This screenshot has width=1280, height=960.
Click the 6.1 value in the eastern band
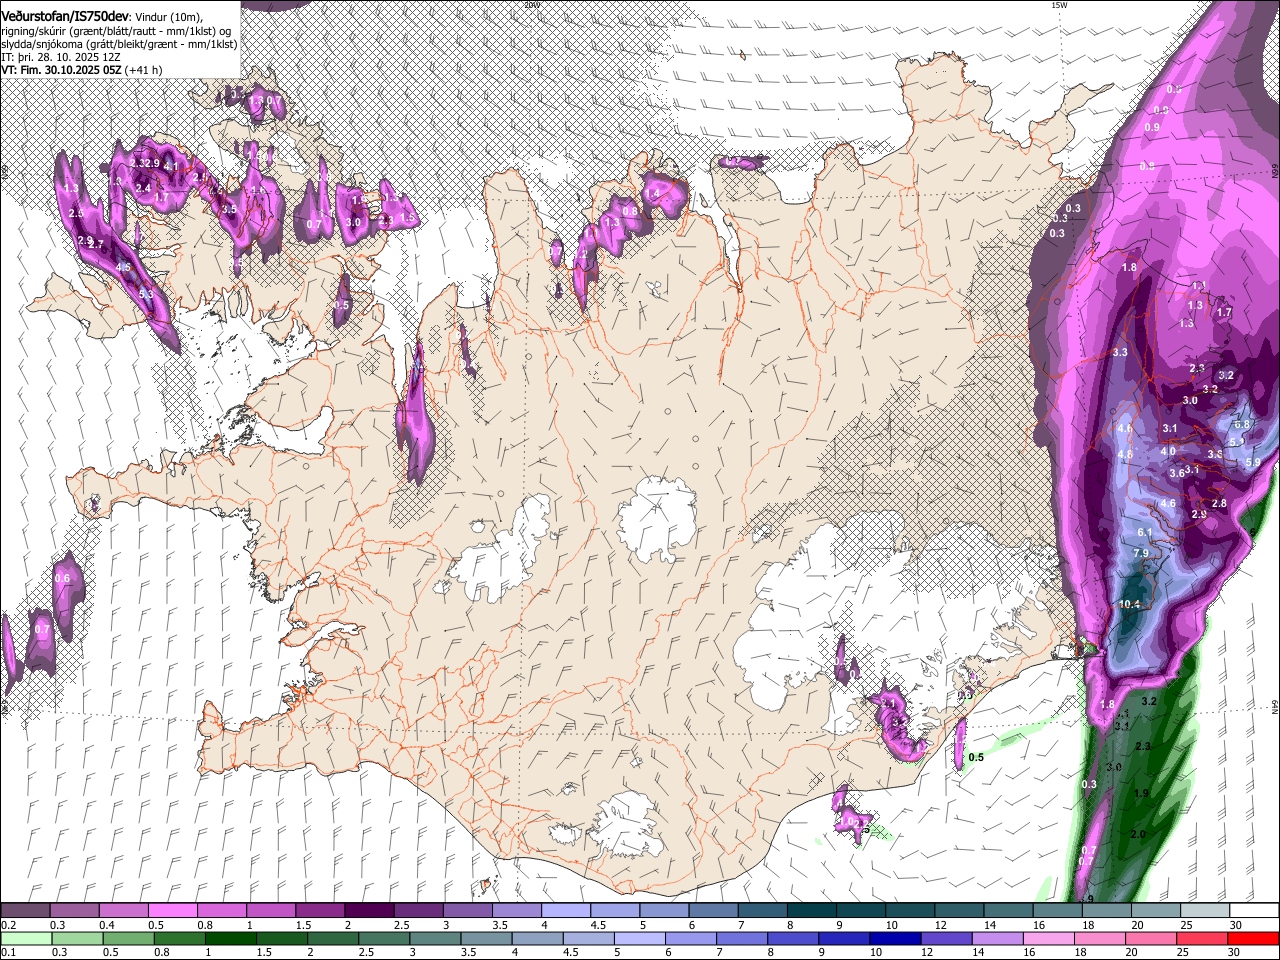tap(1145, 532)
